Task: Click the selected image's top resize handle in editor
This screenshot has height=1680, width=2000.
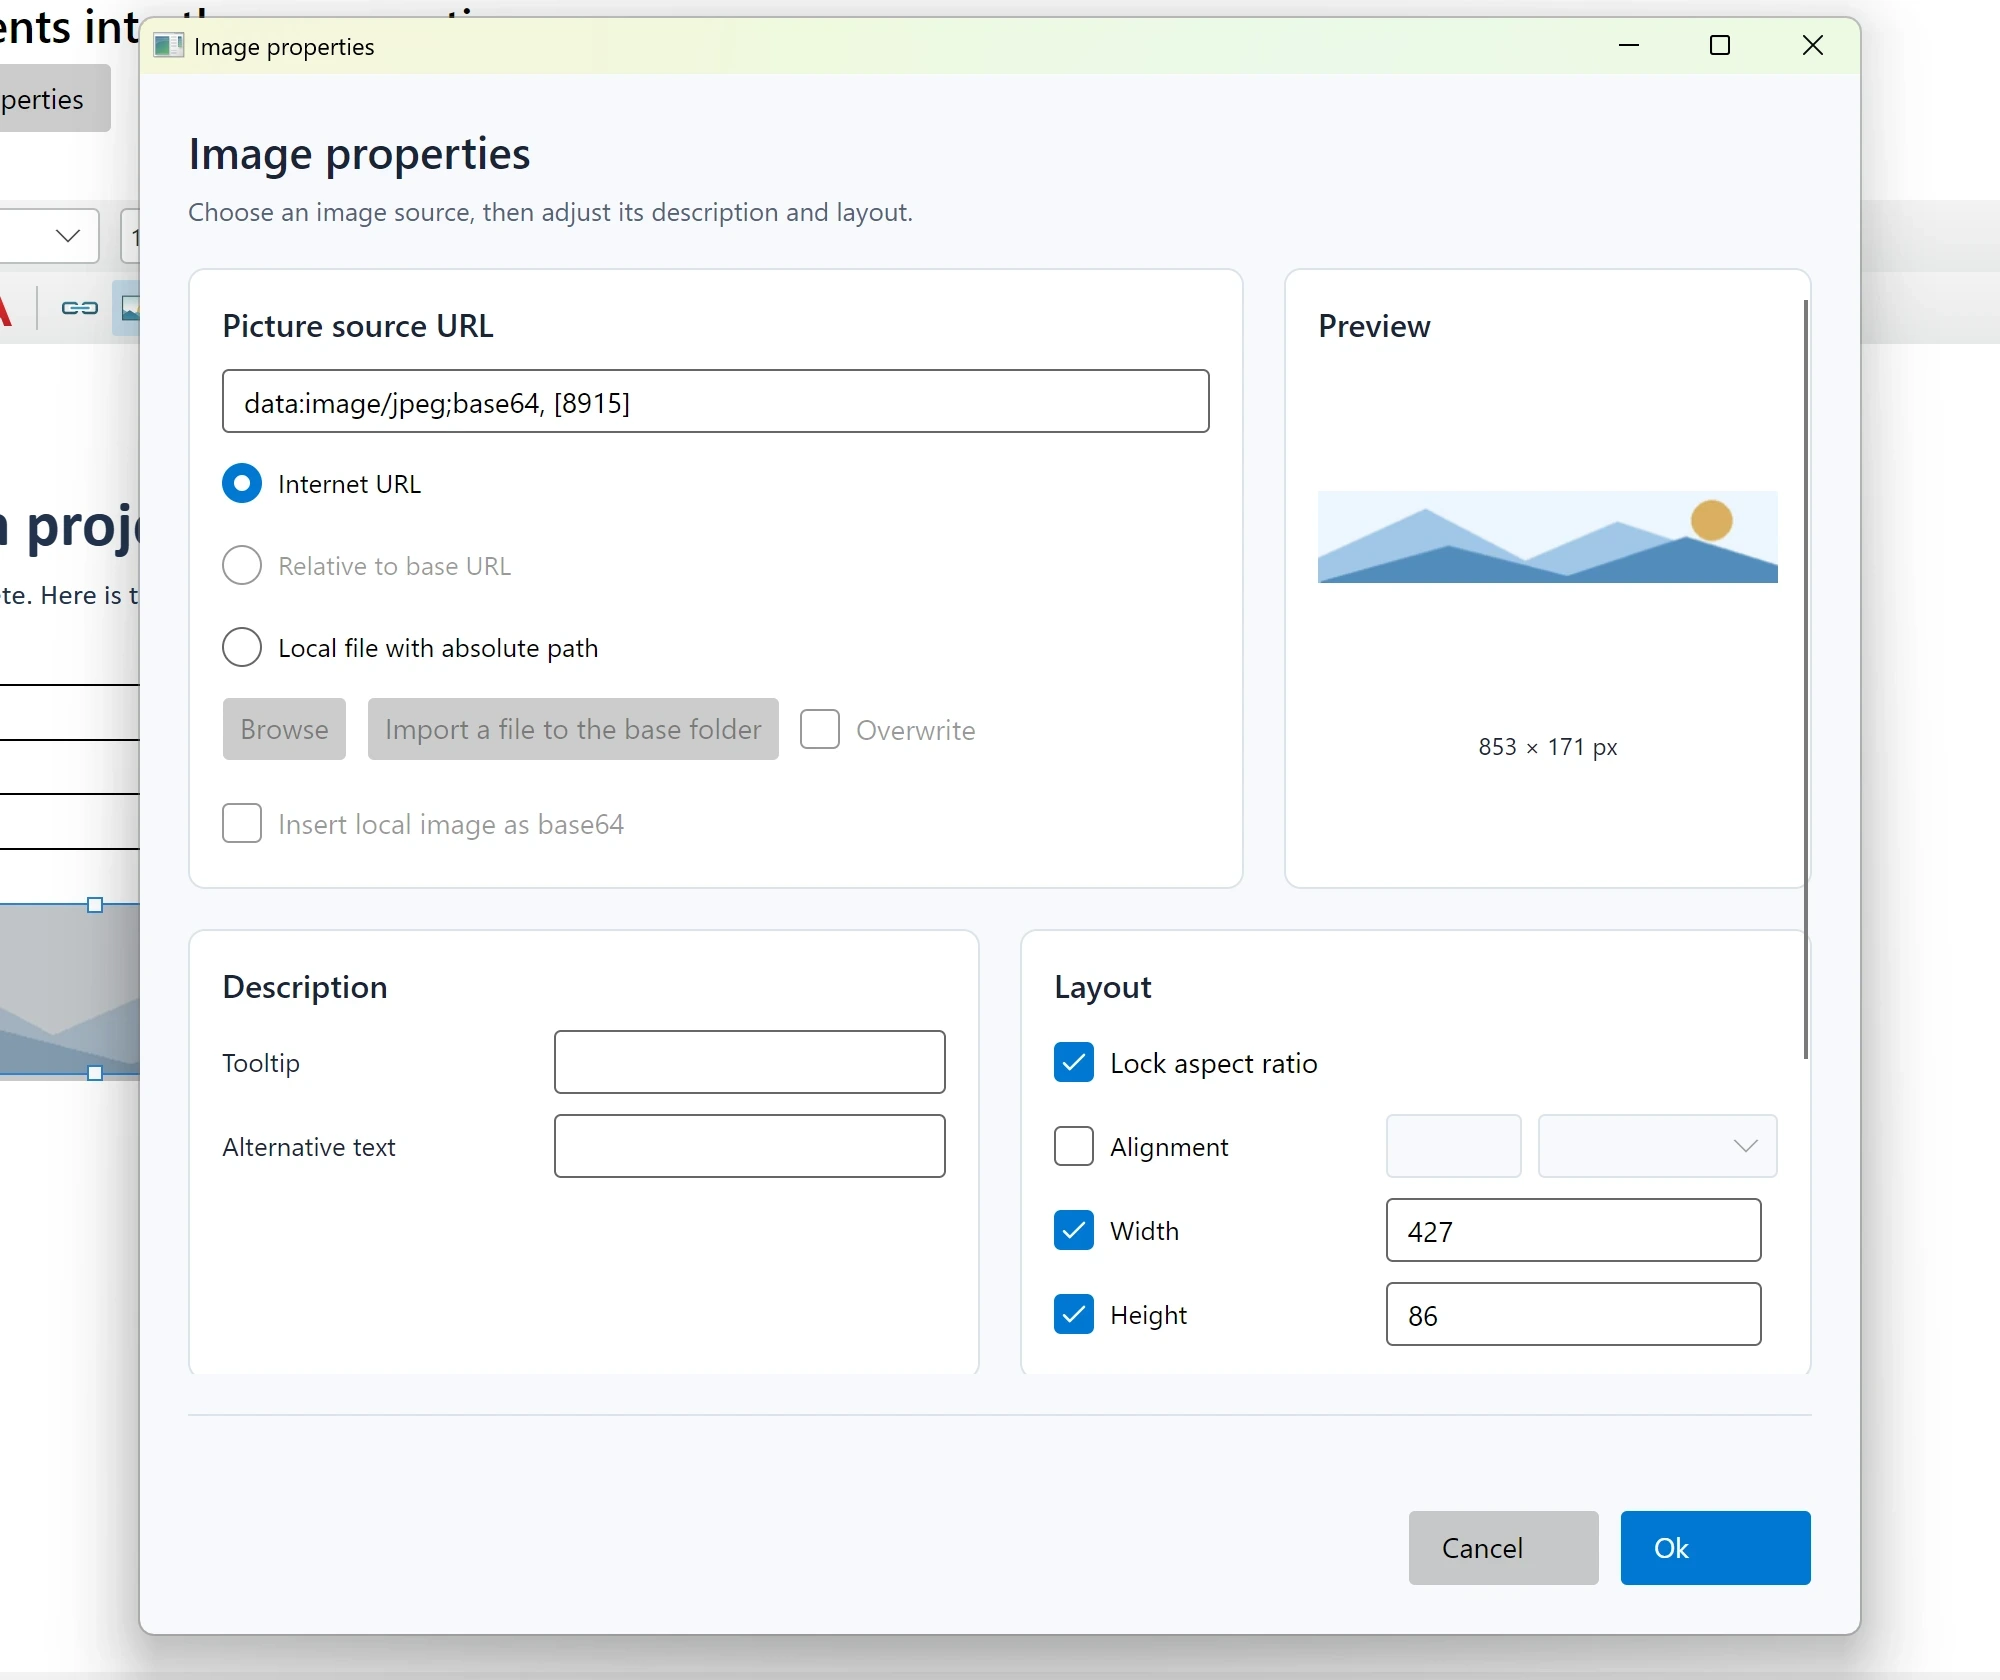Action: (95, 905)
